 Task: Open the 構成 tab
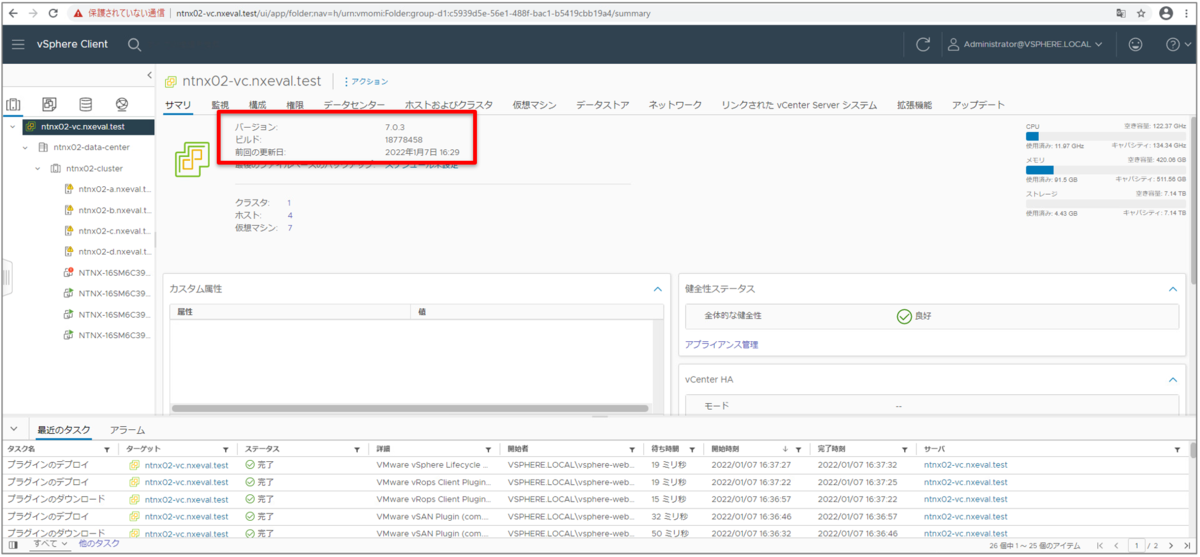[257, 105]
